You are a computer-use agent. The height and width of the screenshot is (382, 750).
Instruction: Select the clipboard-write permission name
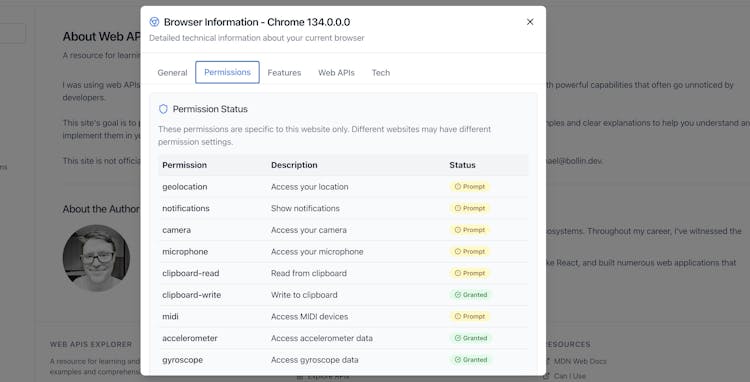(191, 295)
